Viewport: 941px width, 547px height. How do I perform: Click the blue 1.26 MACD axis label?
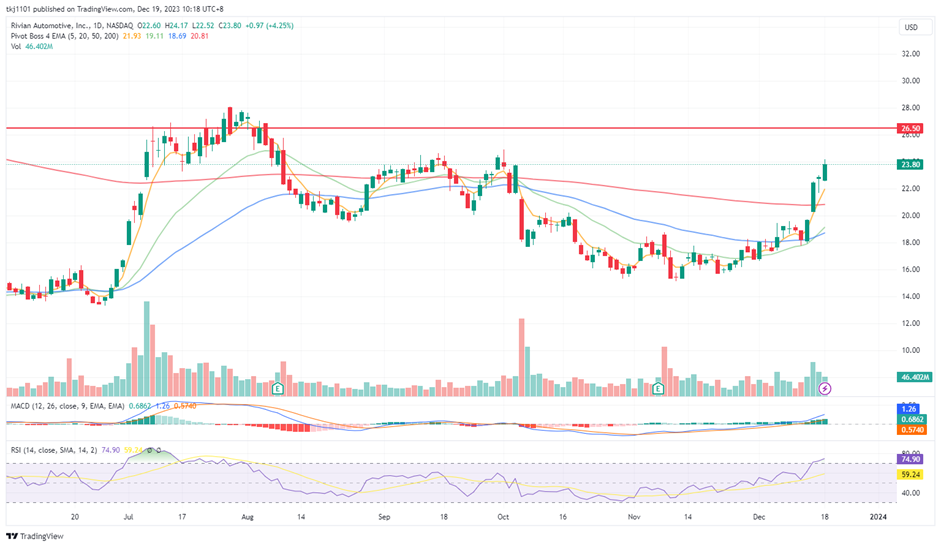911,408
